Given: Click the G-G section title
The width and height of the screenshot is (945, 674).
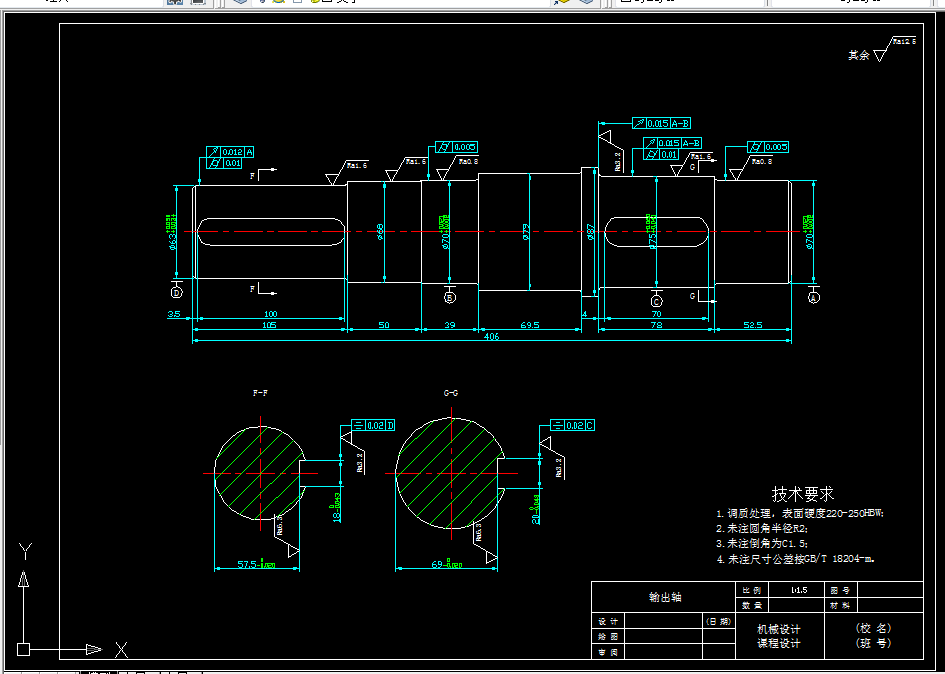Looking at the screenshot, I should [x=451, y=393].
